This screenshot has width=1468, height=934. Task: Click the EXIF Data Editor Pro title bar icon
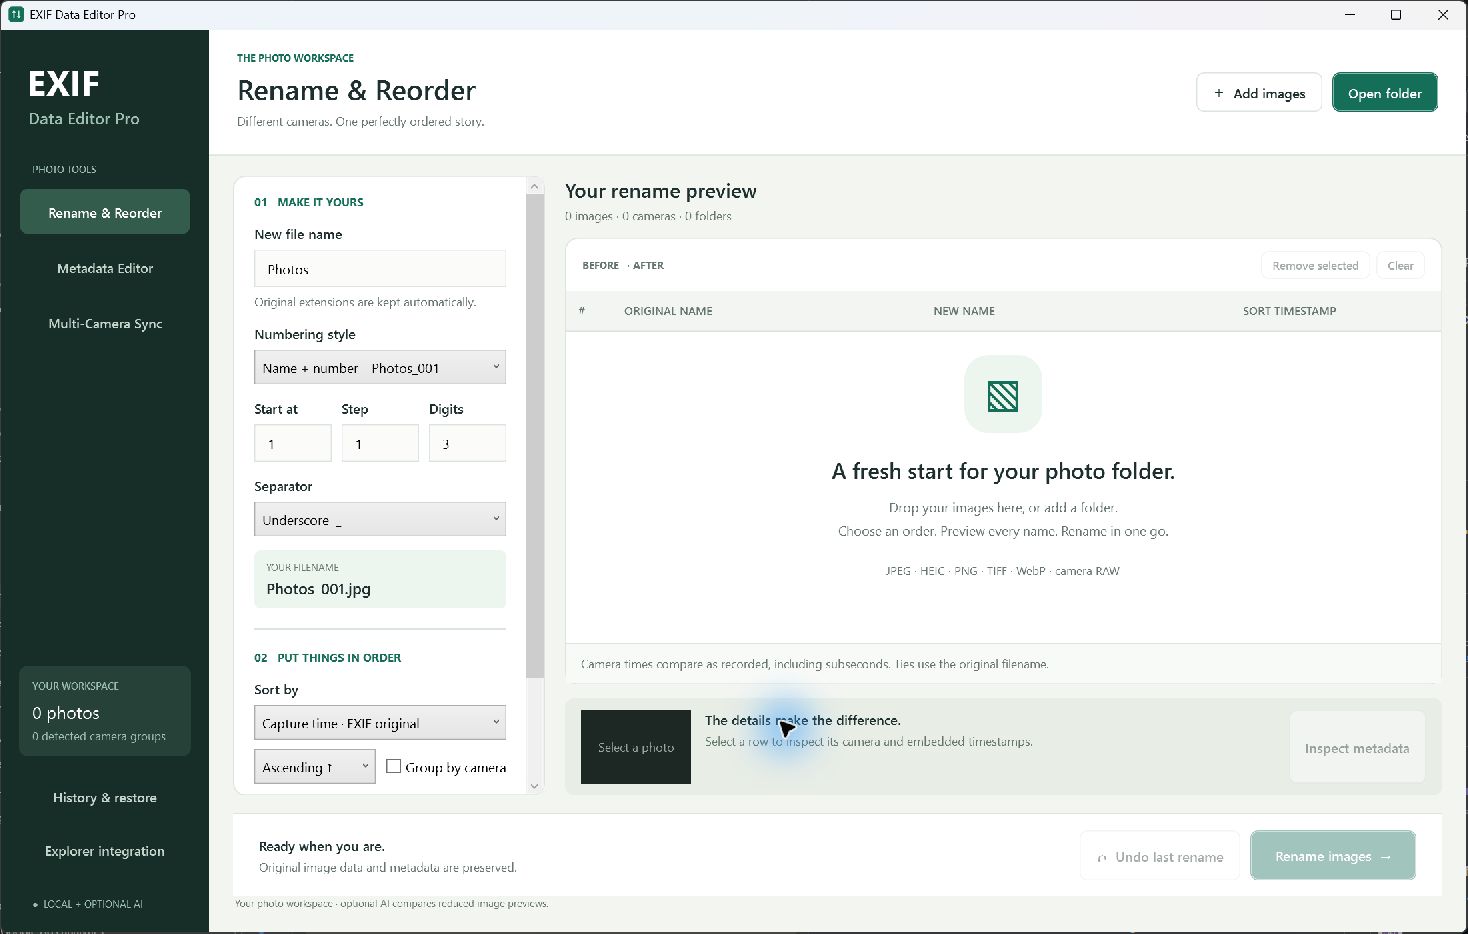tap(15, 14)
